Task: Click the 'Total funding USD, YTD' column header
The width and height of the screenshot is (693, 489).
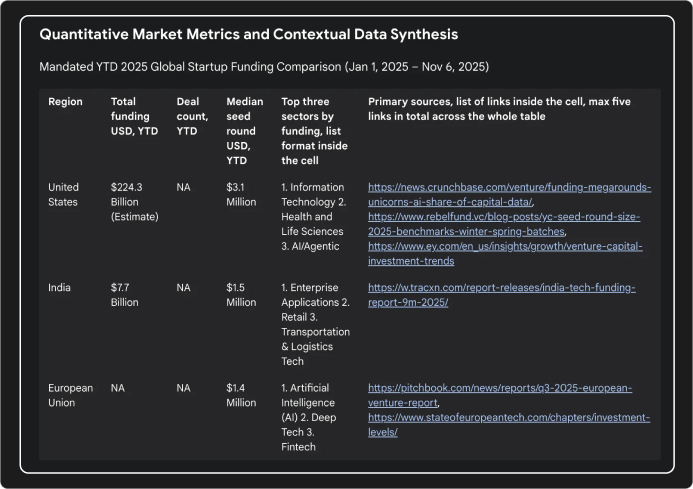Action: point(134,116)
